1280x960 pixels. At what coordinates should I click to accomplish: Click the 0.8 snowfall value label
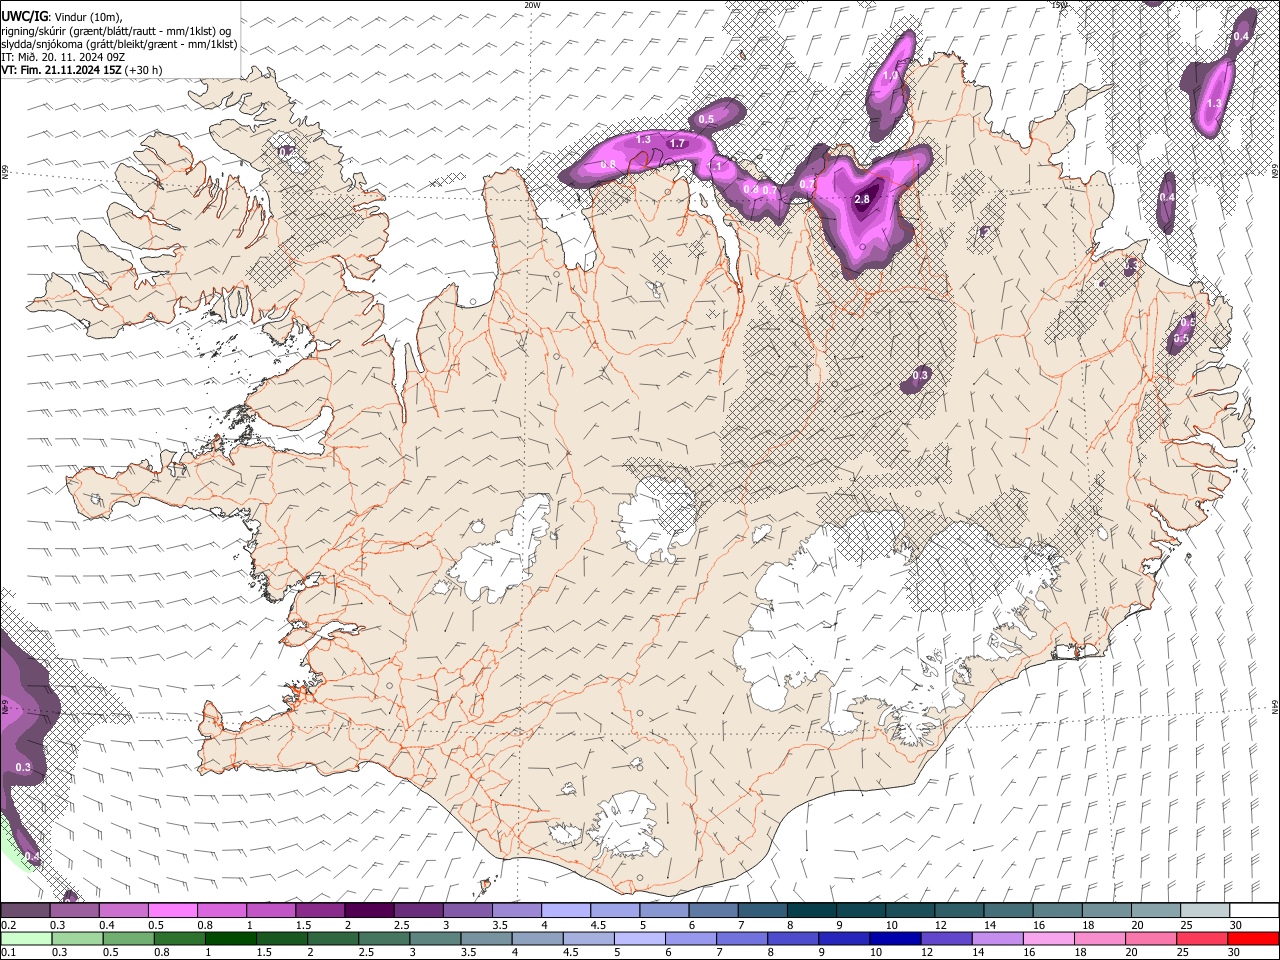tap(608, 165)
